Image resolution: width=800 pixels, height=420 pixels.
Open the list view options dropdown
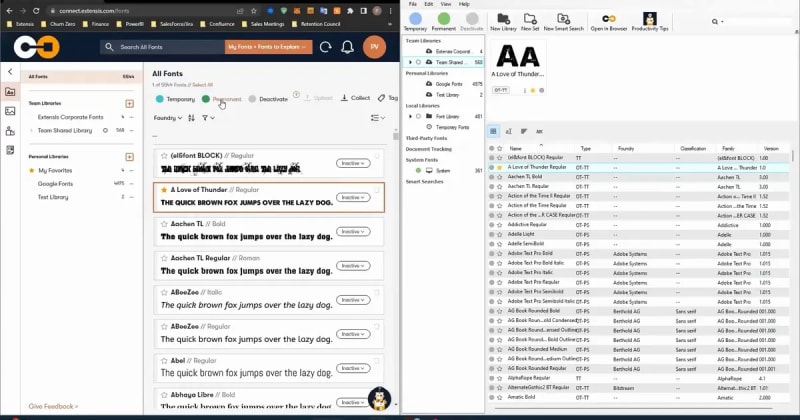(x=378, y=118)
